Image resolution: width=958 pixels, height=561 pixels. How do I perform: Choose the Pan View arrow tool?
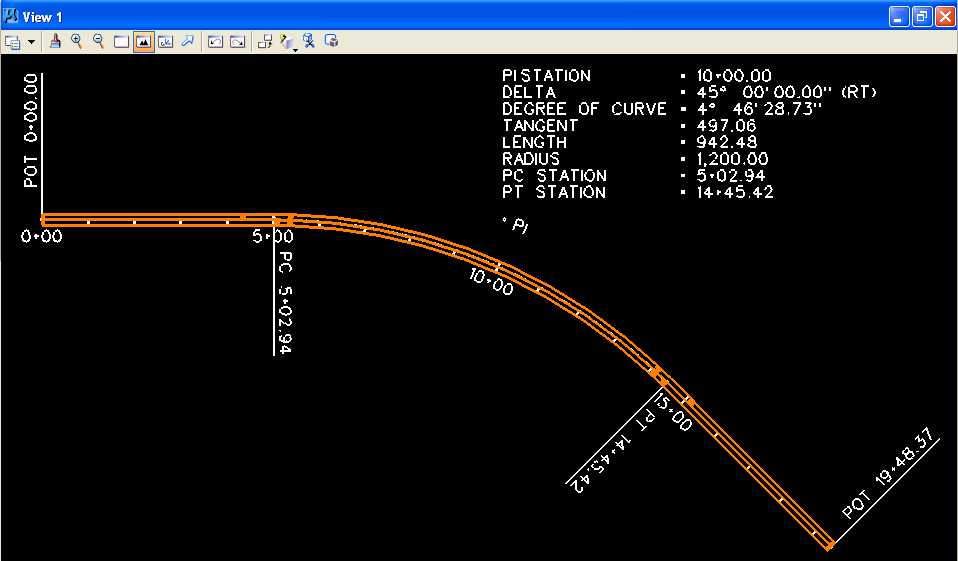187,42
